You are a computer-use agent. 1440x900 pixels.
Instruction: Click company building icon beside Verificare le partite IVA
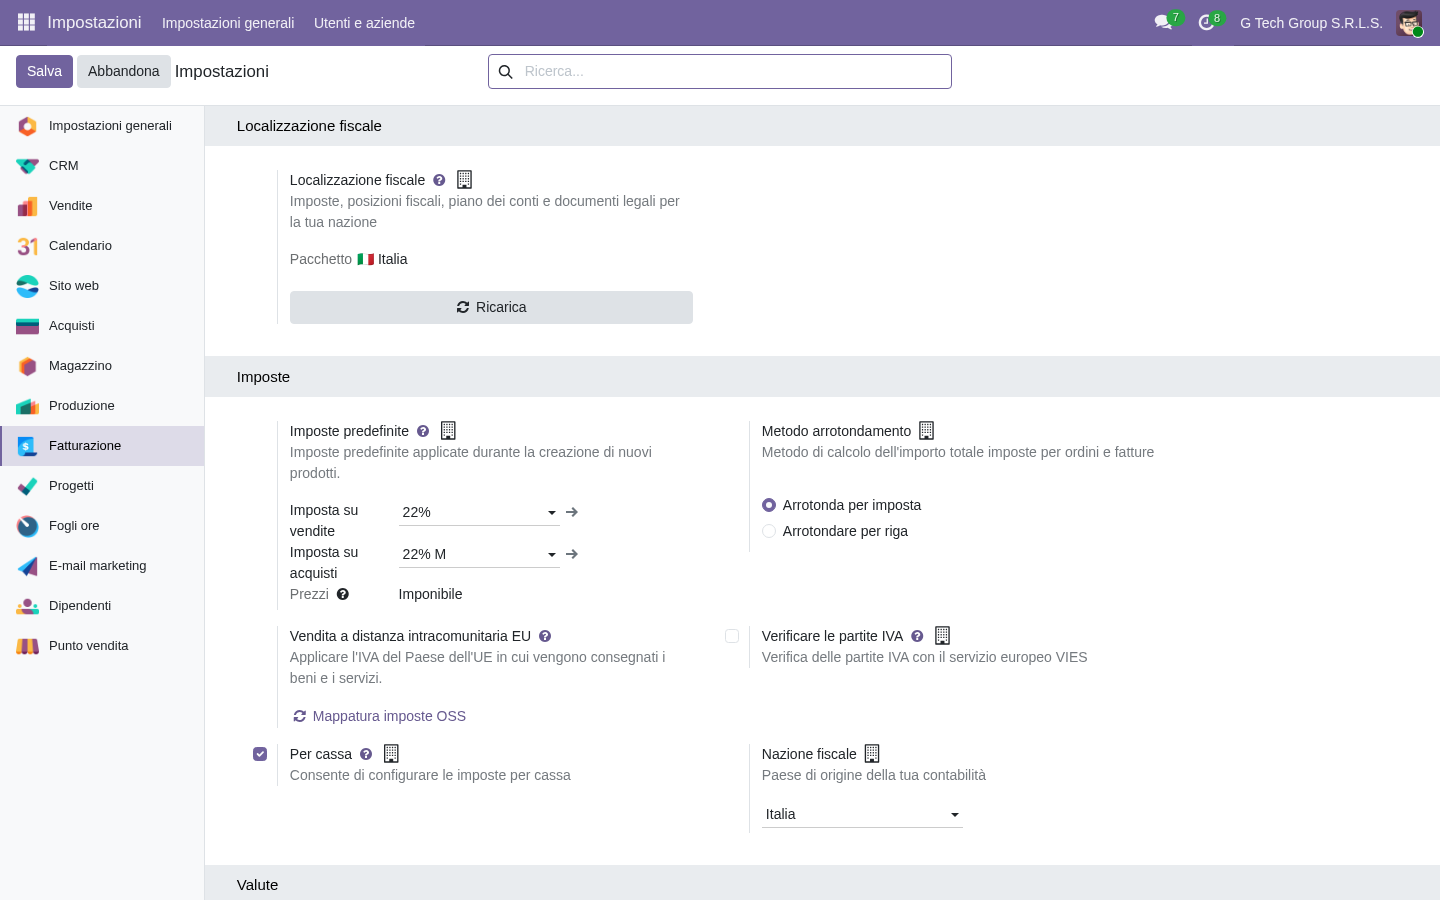pyautogui.click(x=942, y=636)
